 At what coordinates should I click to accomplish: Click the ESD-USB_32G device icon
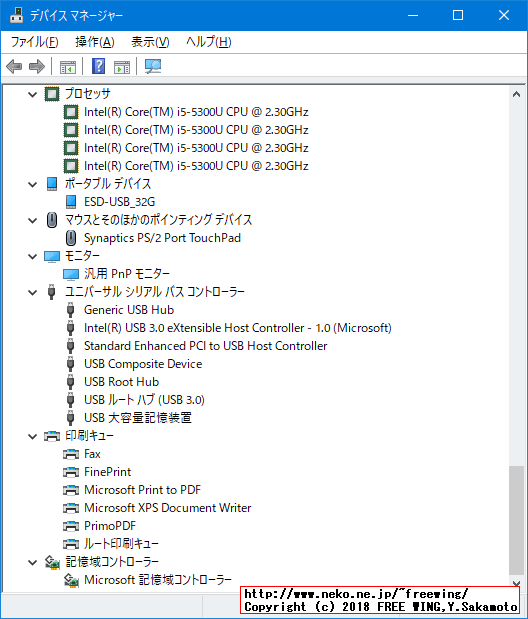click(71, 202)
